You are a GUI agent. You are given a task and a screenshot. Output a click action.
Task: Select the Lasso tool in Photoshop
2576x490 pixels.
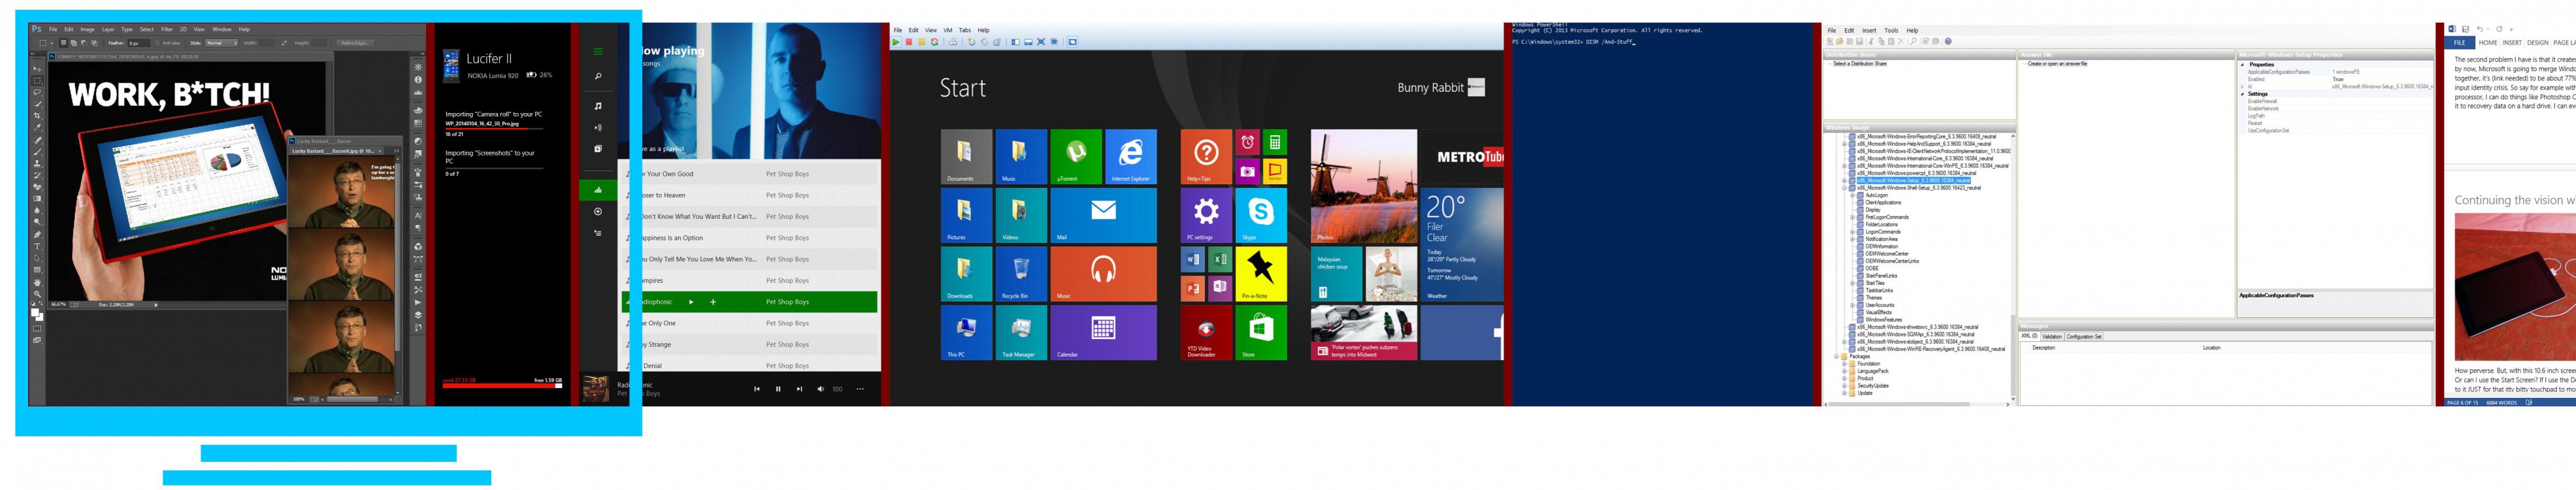38,93
